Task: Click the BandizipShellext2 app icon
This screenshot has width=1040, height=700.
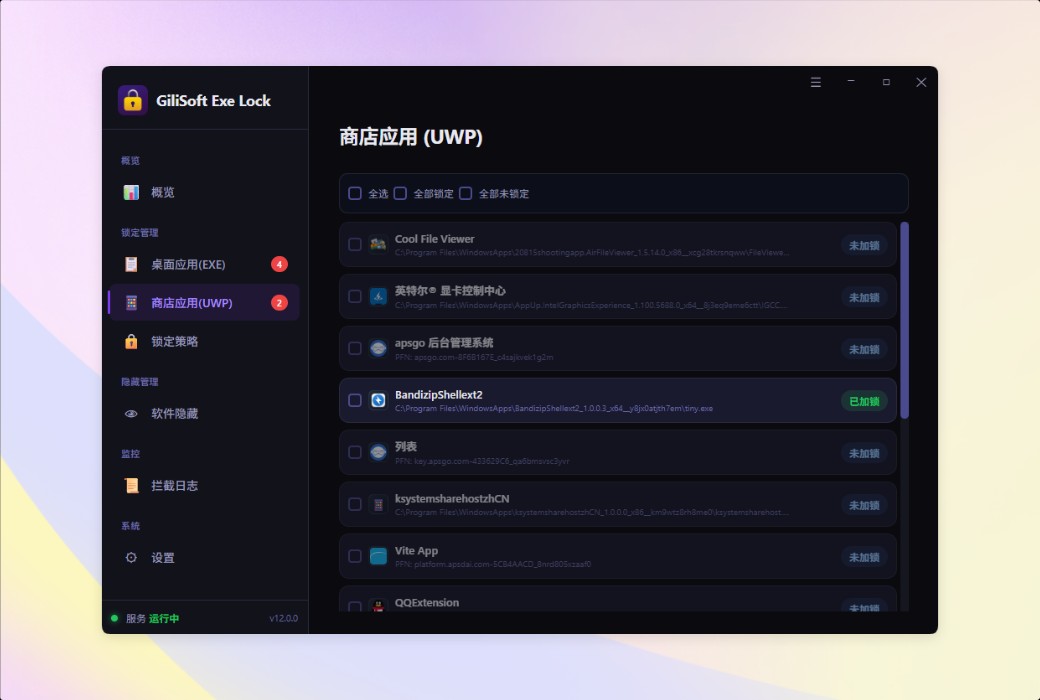Action: click(x=378, y=400)
